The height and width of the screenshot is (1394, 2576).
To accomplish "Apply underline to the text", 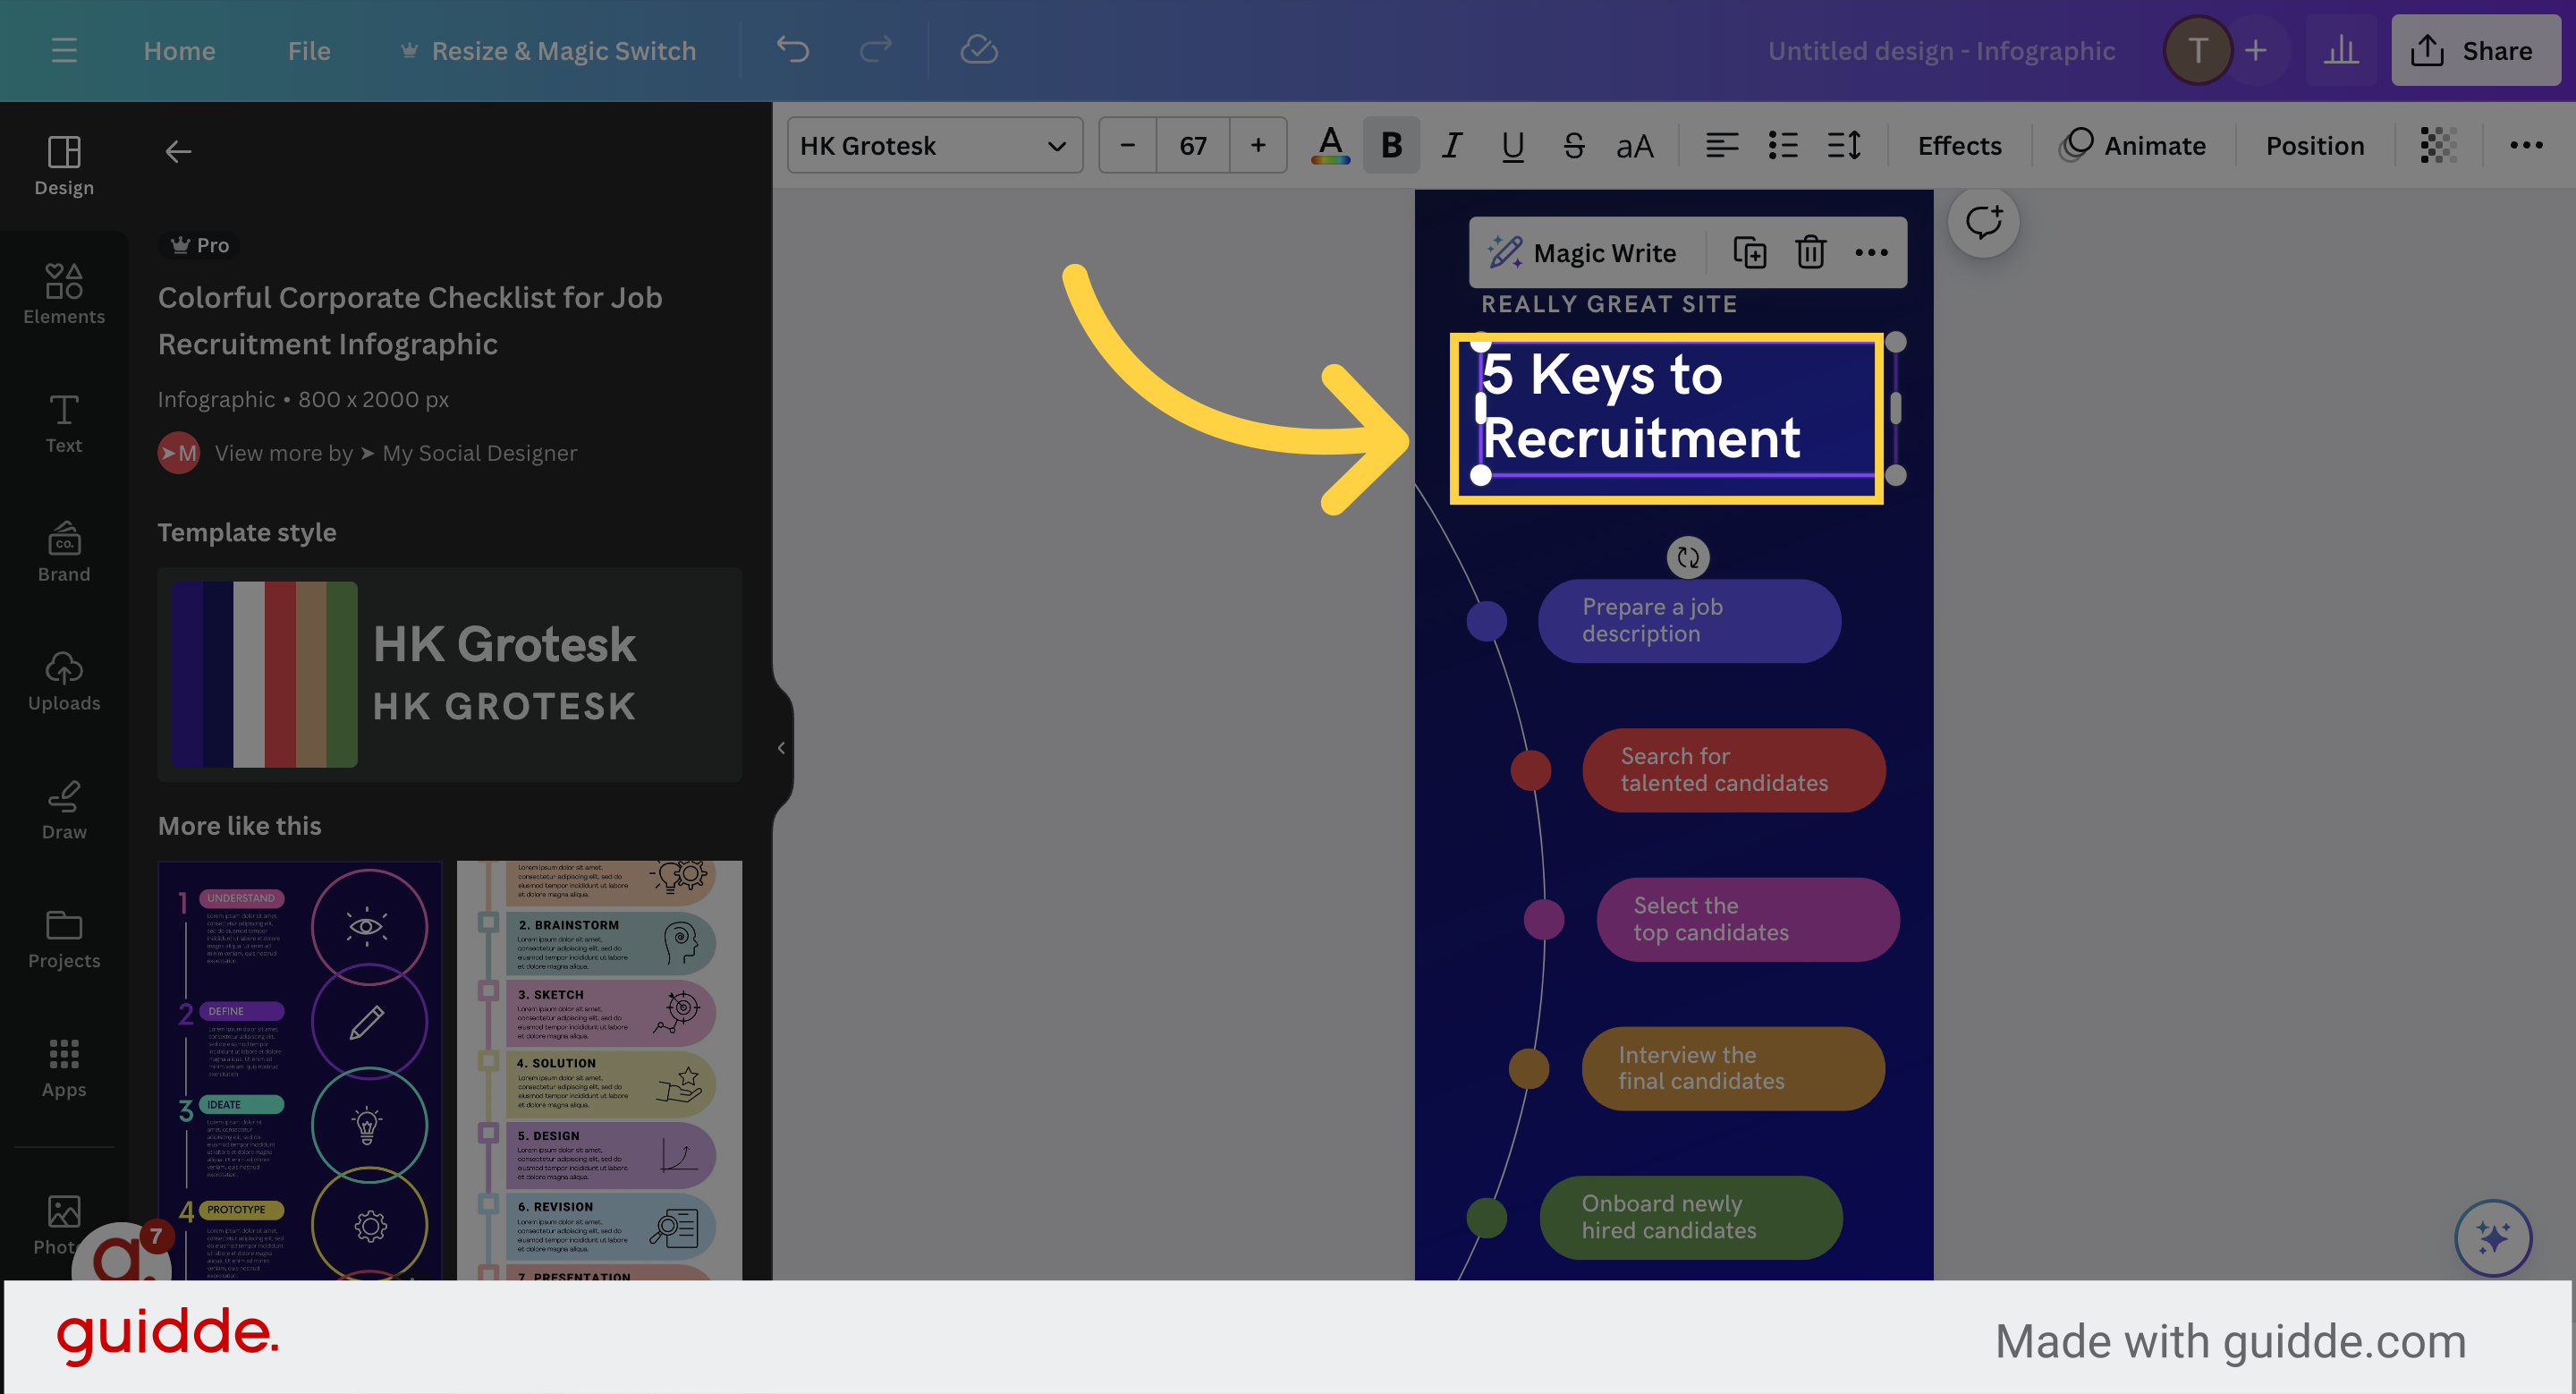I will click(1511, 145).
